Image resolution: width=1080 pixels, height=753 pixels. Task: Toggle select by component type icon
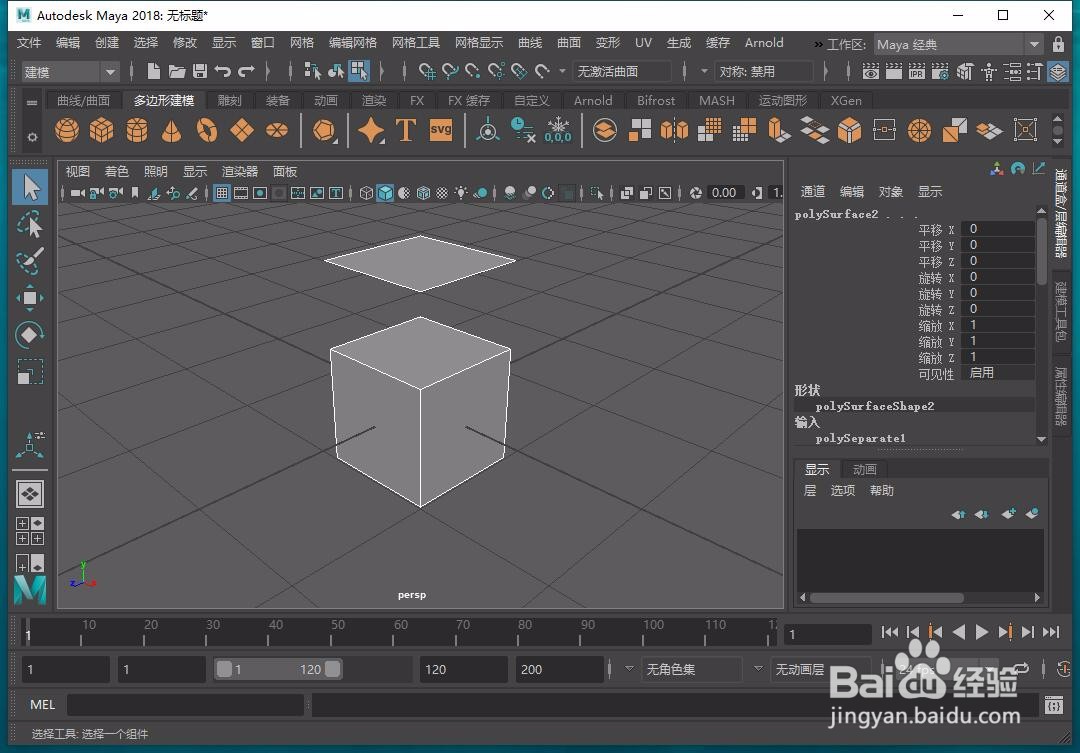[359, 70]
